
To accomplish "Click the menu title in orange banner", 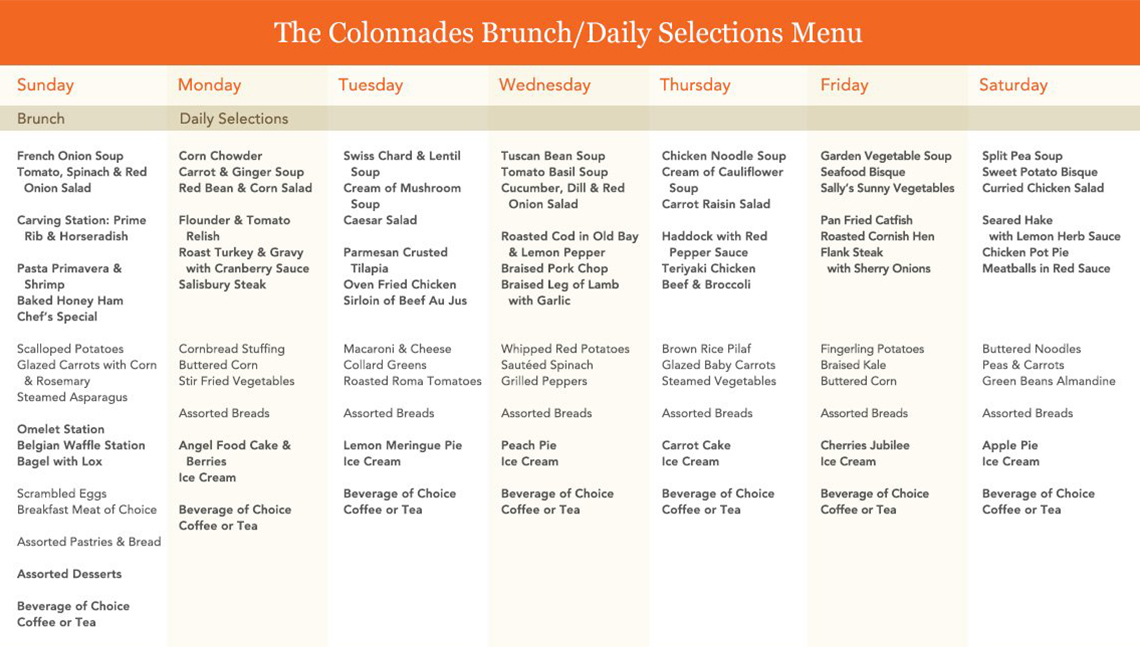I will click(x=568, y=33).
